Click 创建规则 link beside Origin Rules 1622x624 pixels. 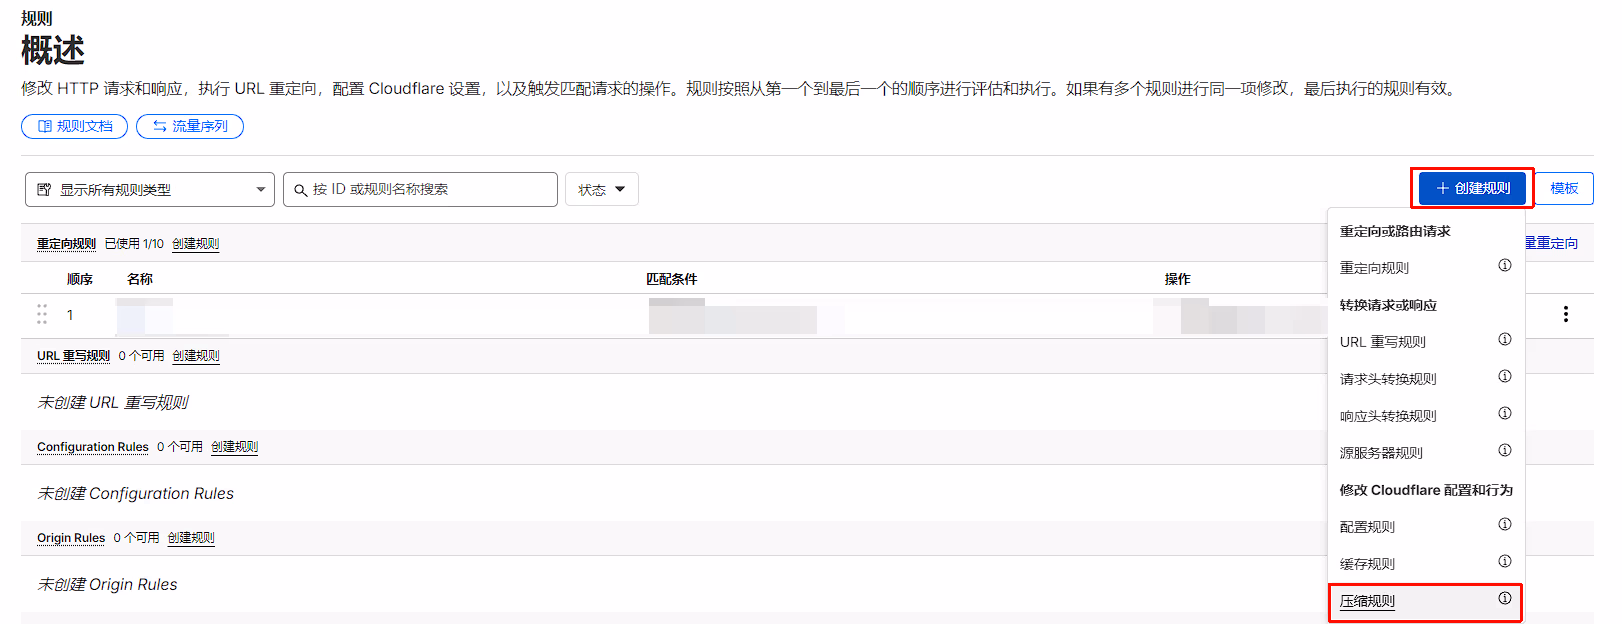[191, 538]
